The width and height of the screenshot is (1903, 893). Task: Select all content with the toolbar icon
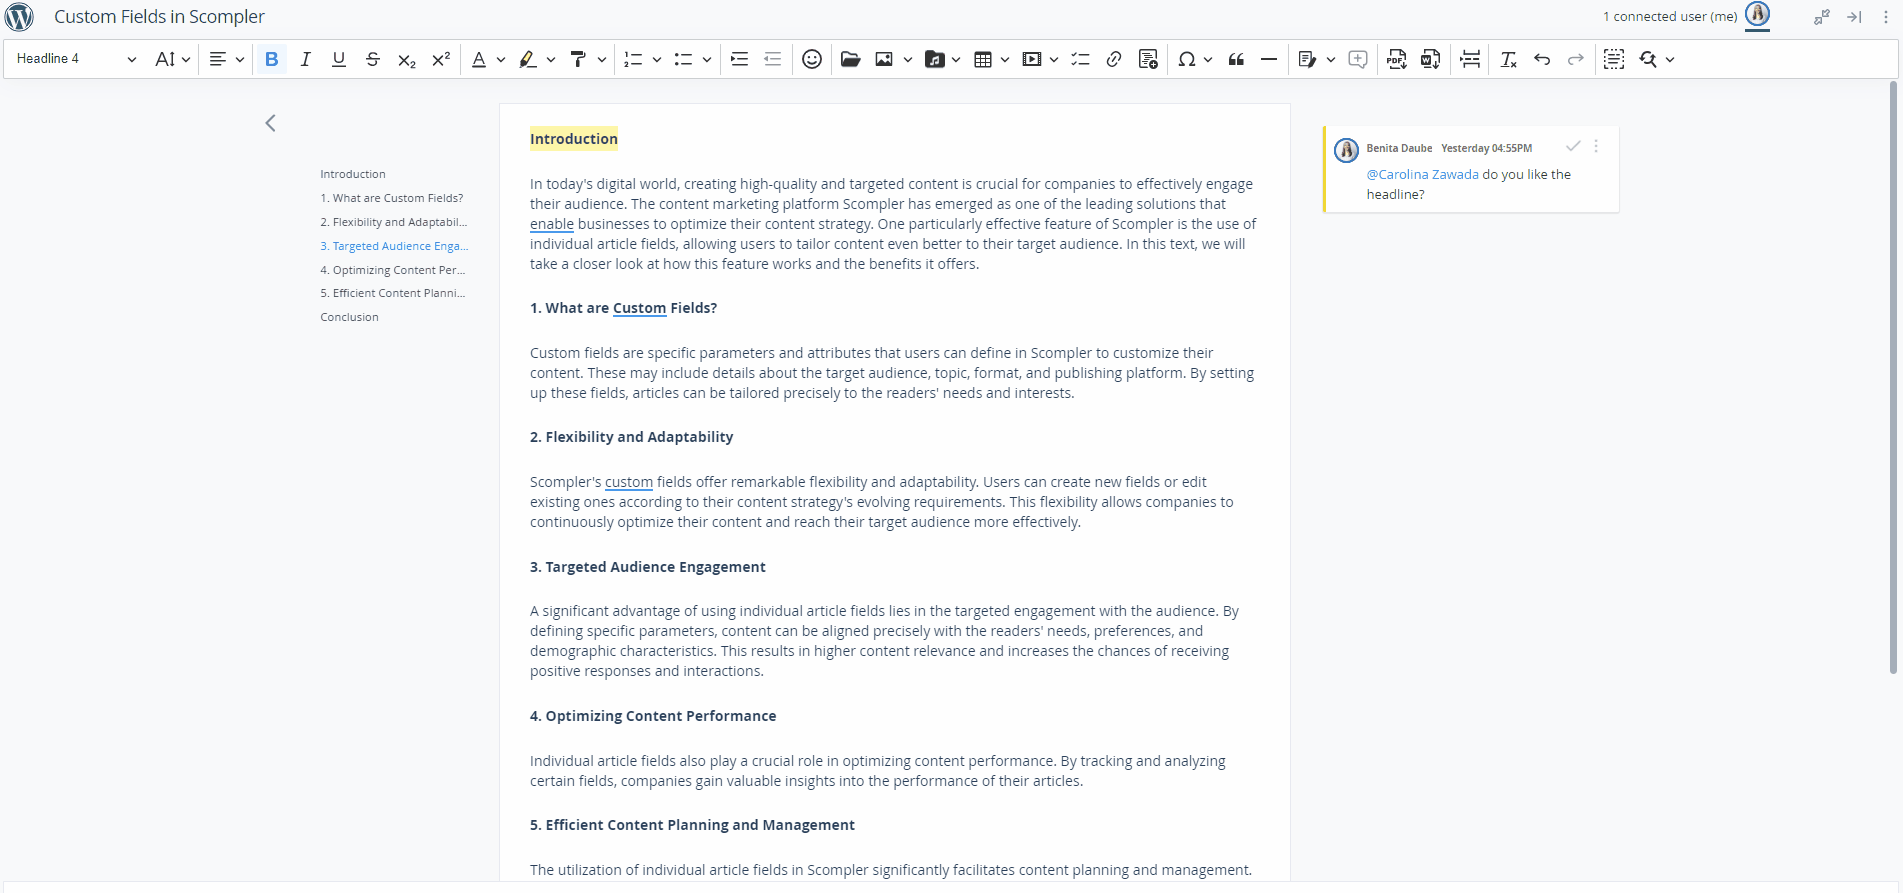click(1613, 59)
